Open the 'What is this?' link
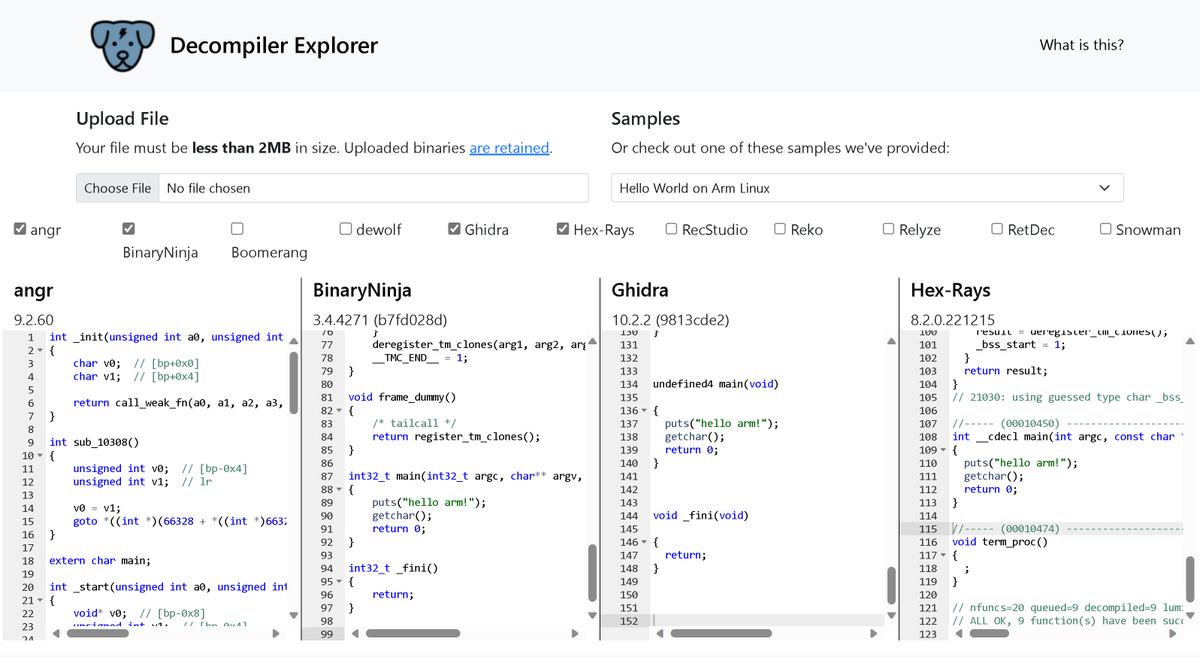 point(1081,45)
